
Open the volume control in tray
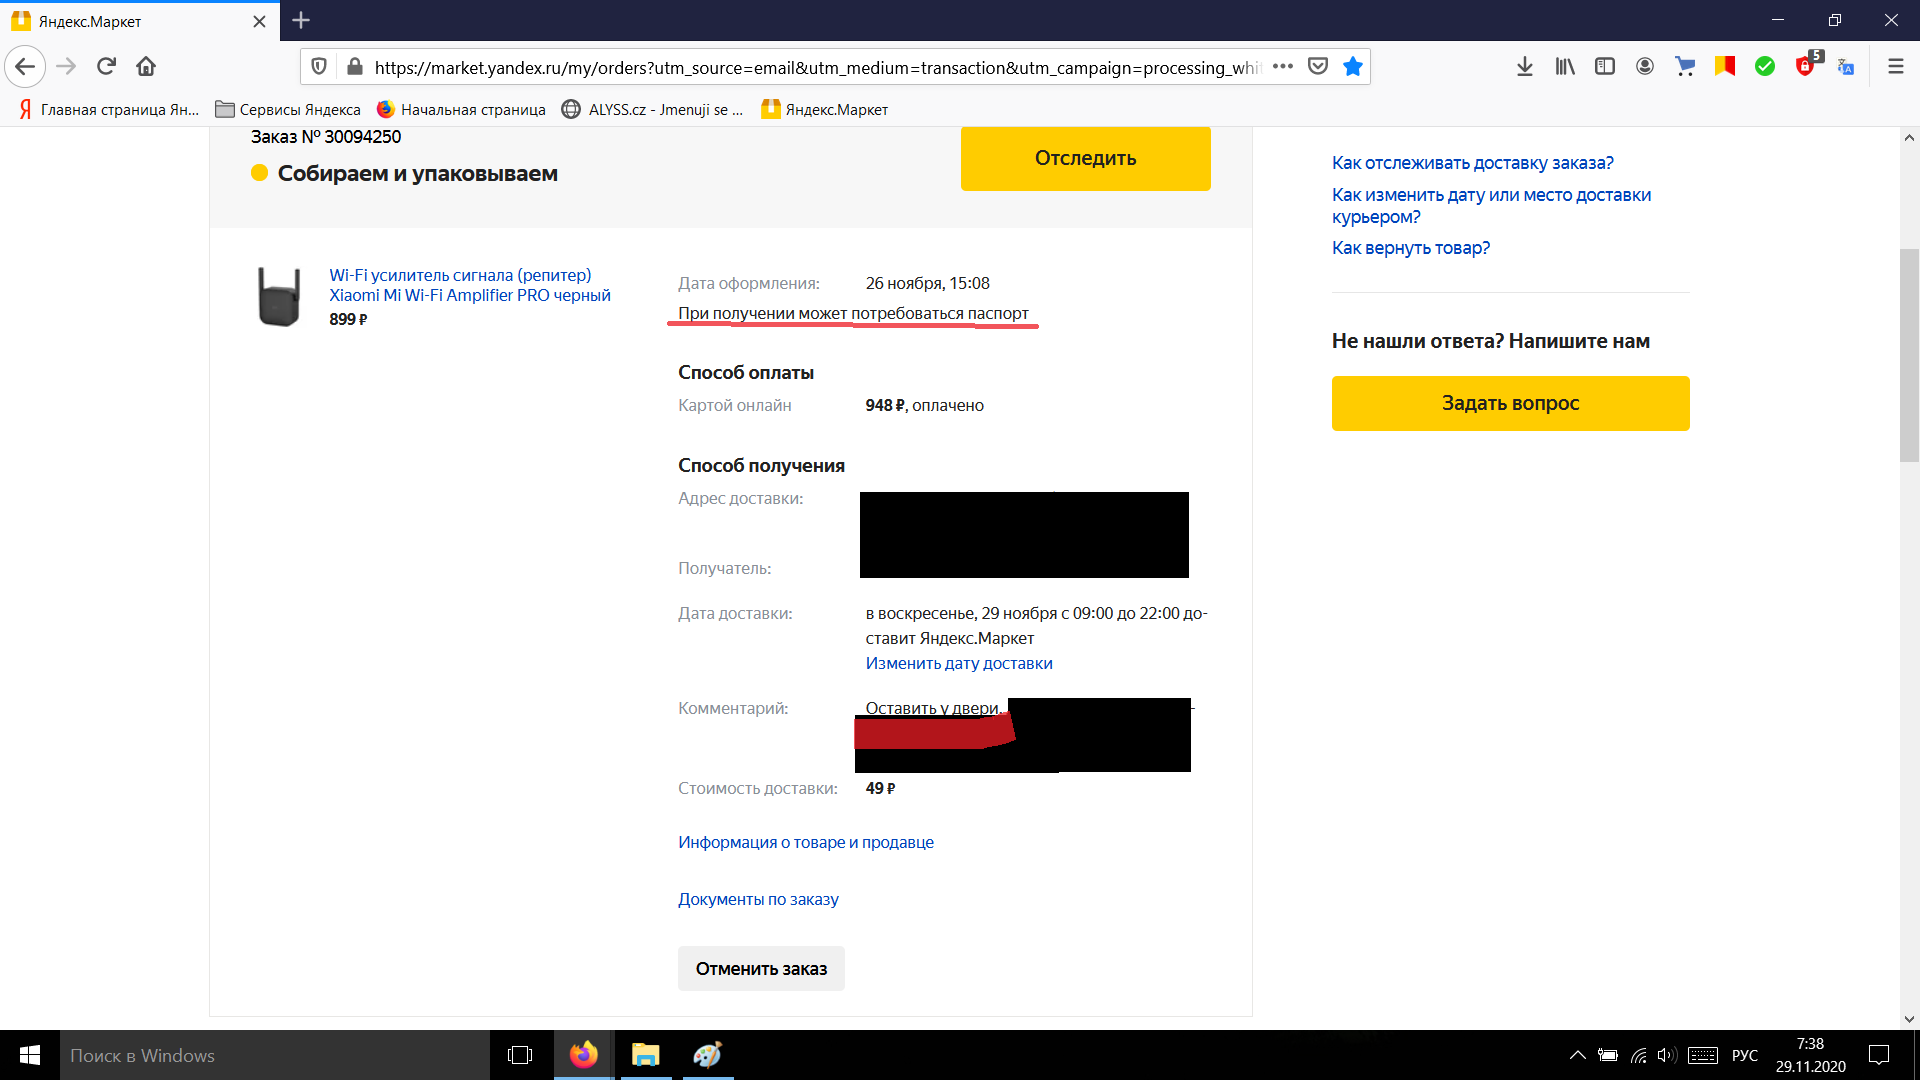click(x=1666, y=1055)
